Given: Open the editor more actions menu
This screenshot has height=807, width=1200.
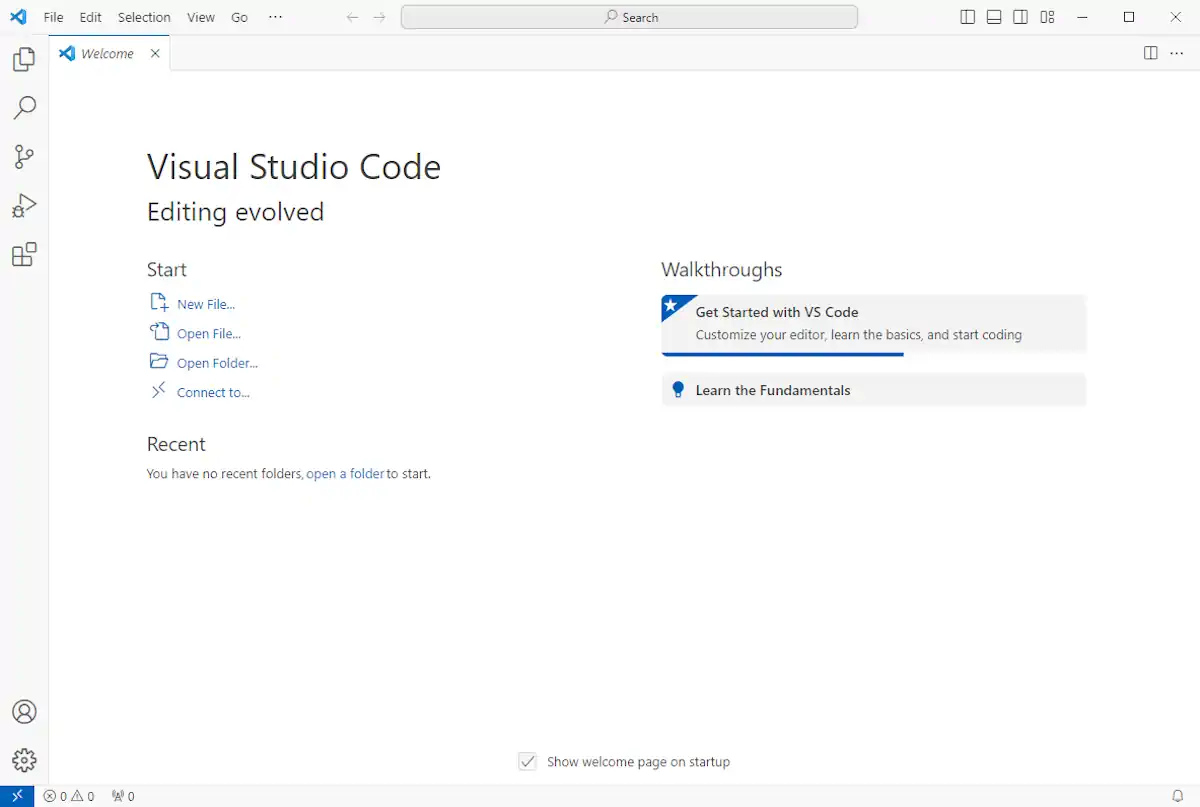Looking at the screenshot, I should coord(1176,53).
